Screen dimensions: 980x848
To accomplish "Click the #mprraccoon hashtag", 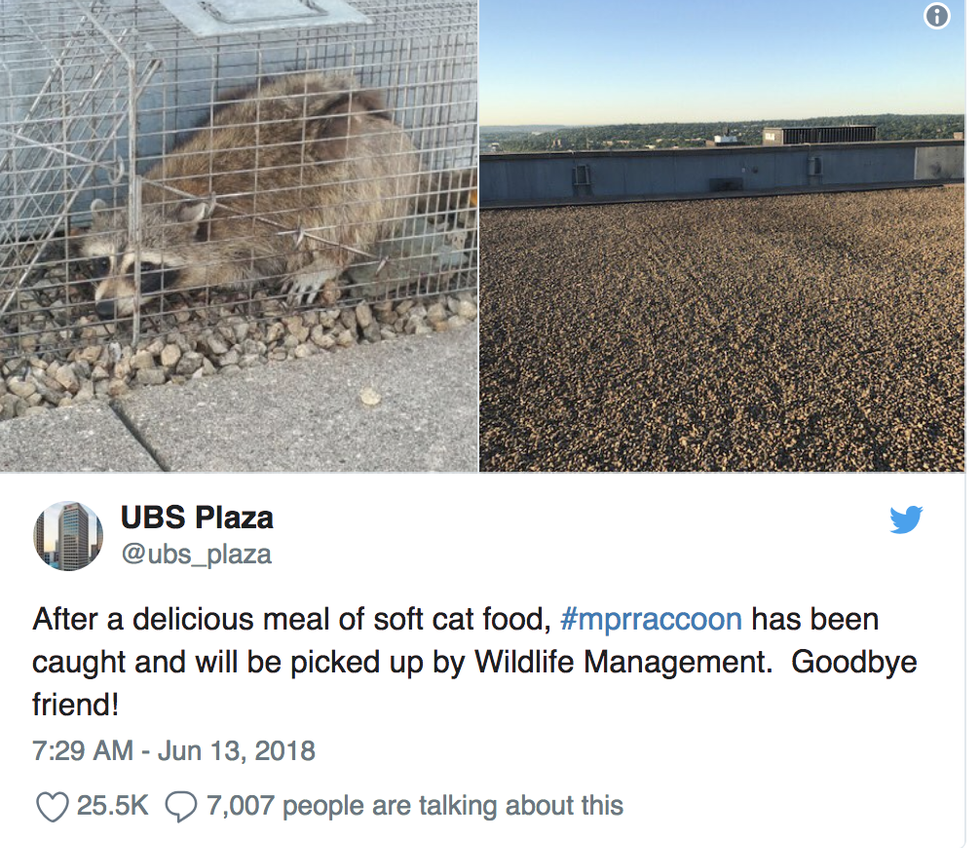I will (x=651, y=619).
